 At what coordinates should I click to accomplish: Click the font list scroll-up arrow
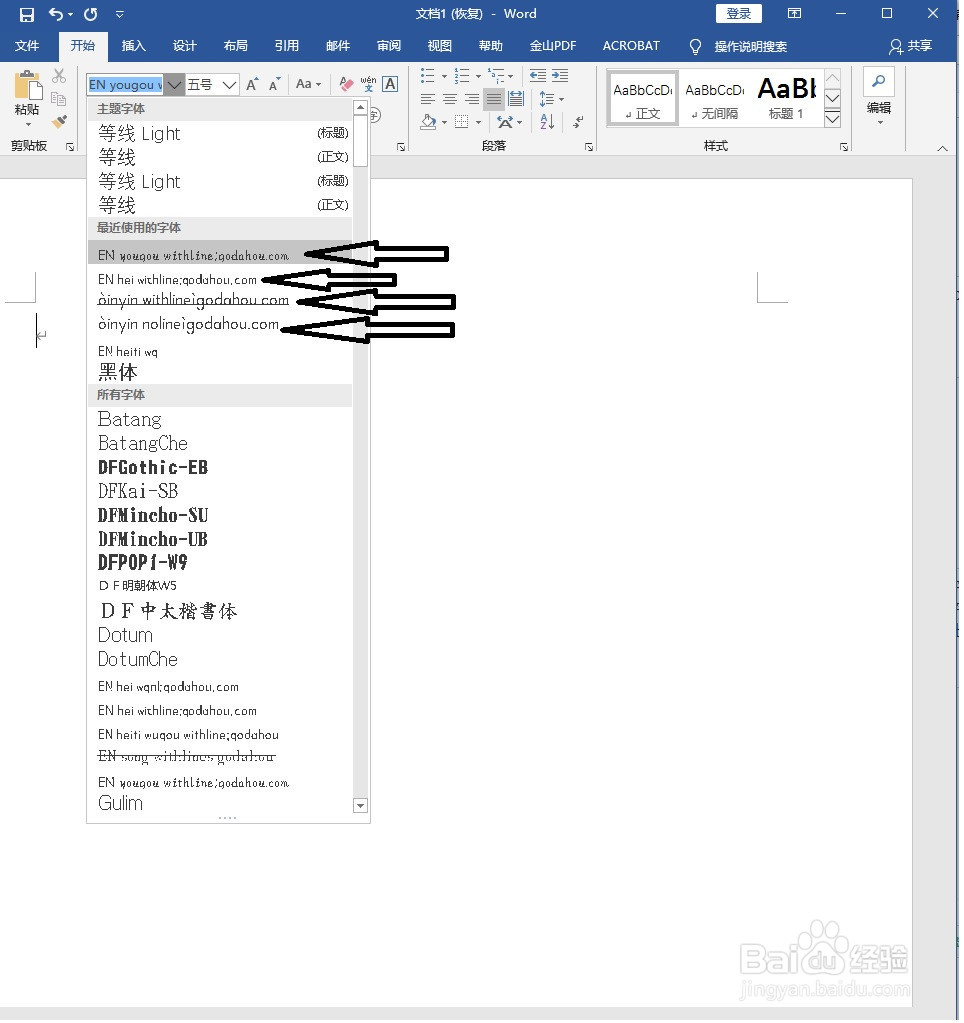pos(360,108)
